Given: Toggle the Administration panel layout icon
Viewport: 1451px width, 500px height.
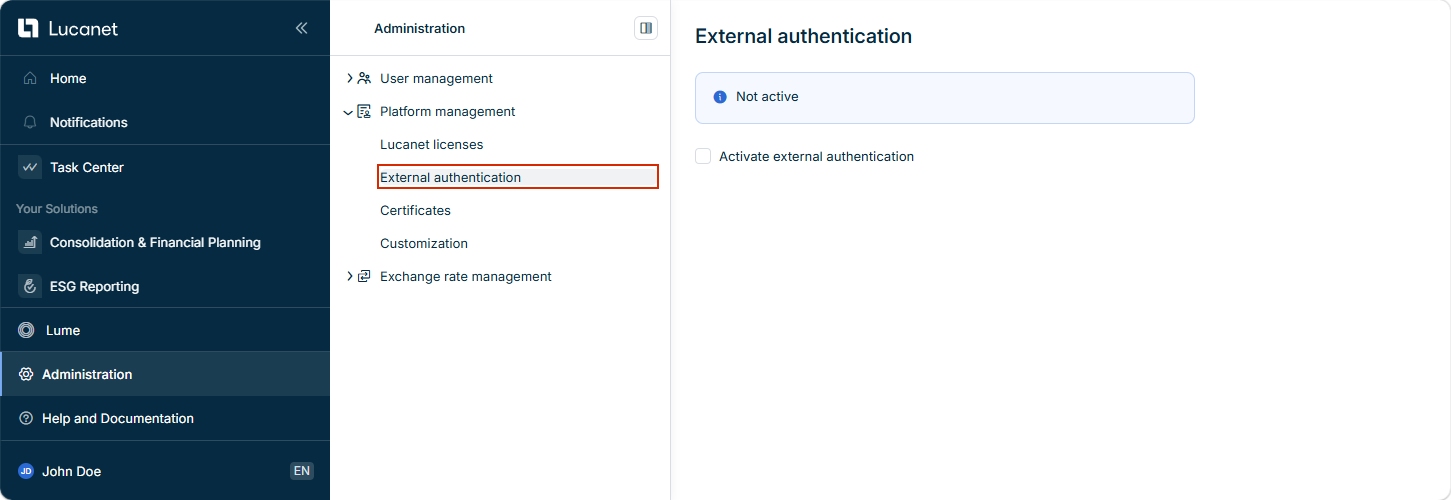Looking at the screenshot, I should pos(646,28).
